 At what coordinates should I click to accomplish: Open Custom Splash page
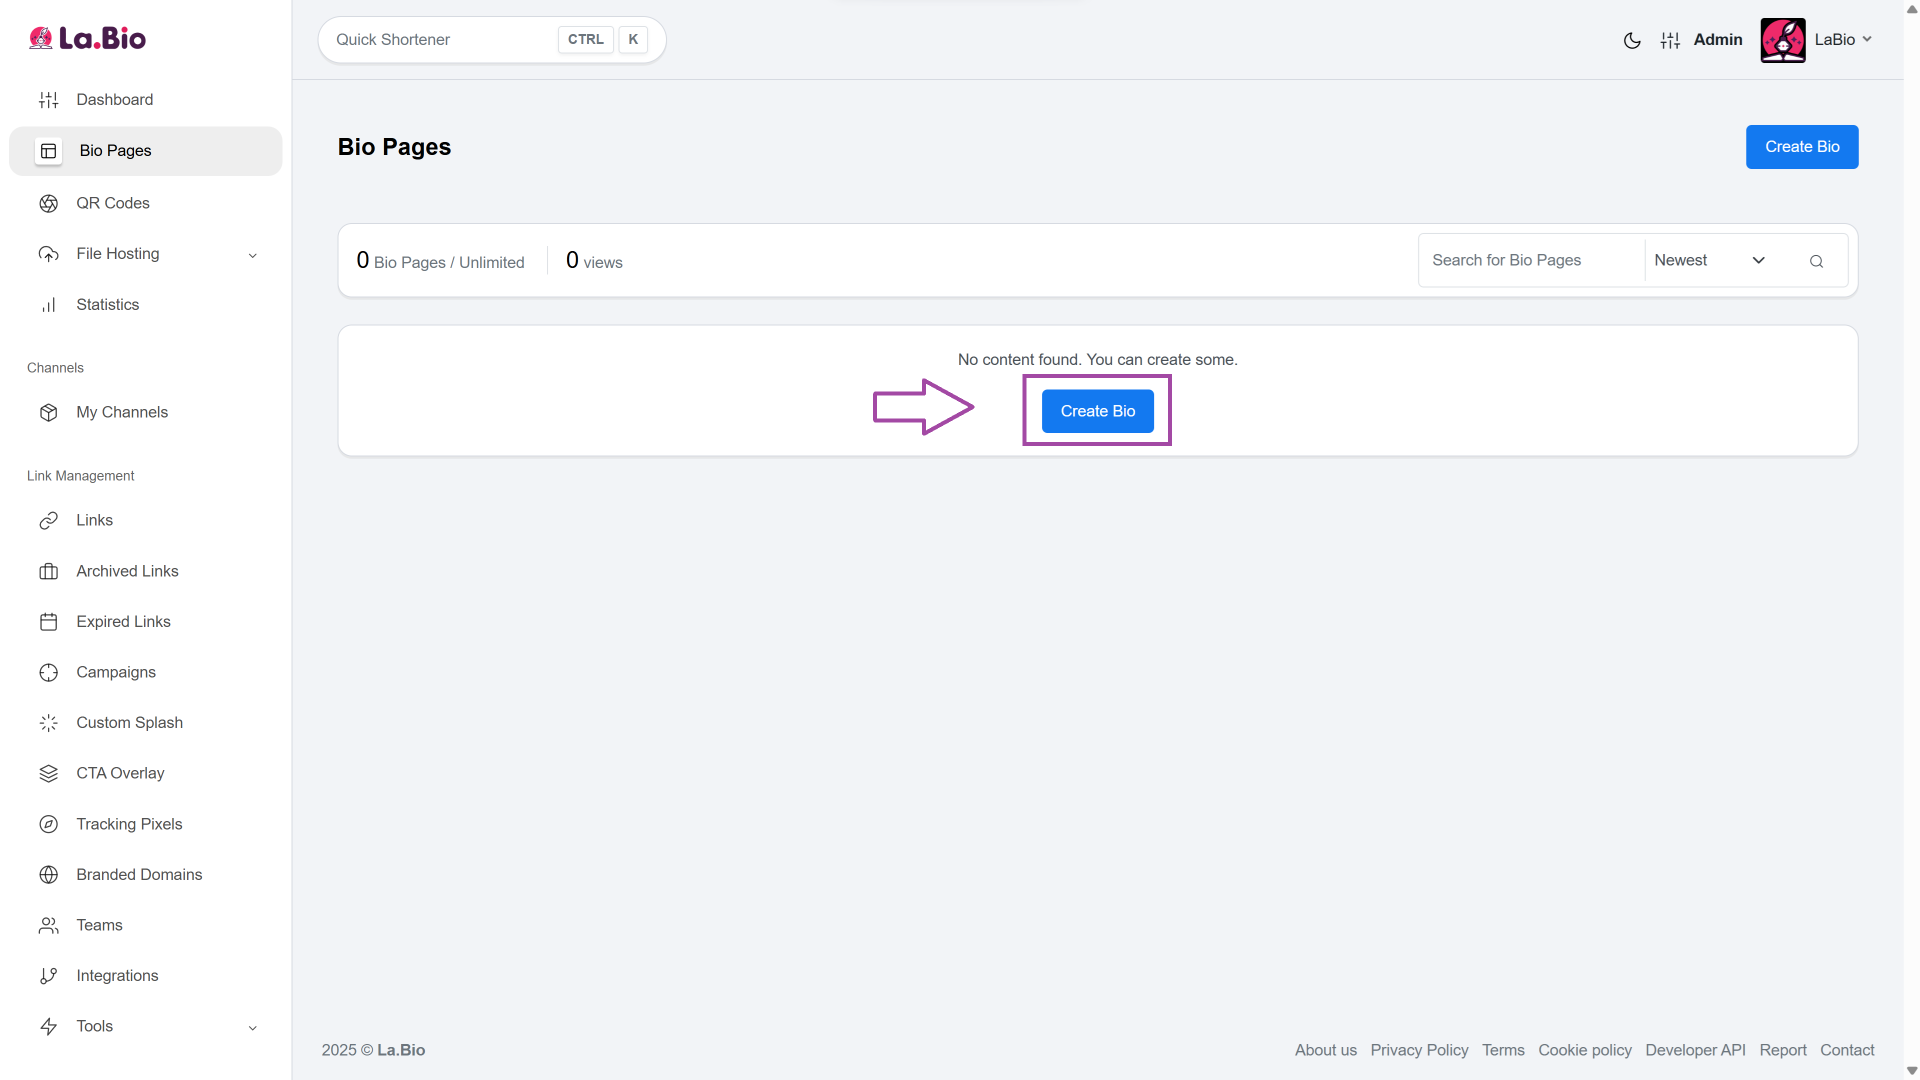129,723
